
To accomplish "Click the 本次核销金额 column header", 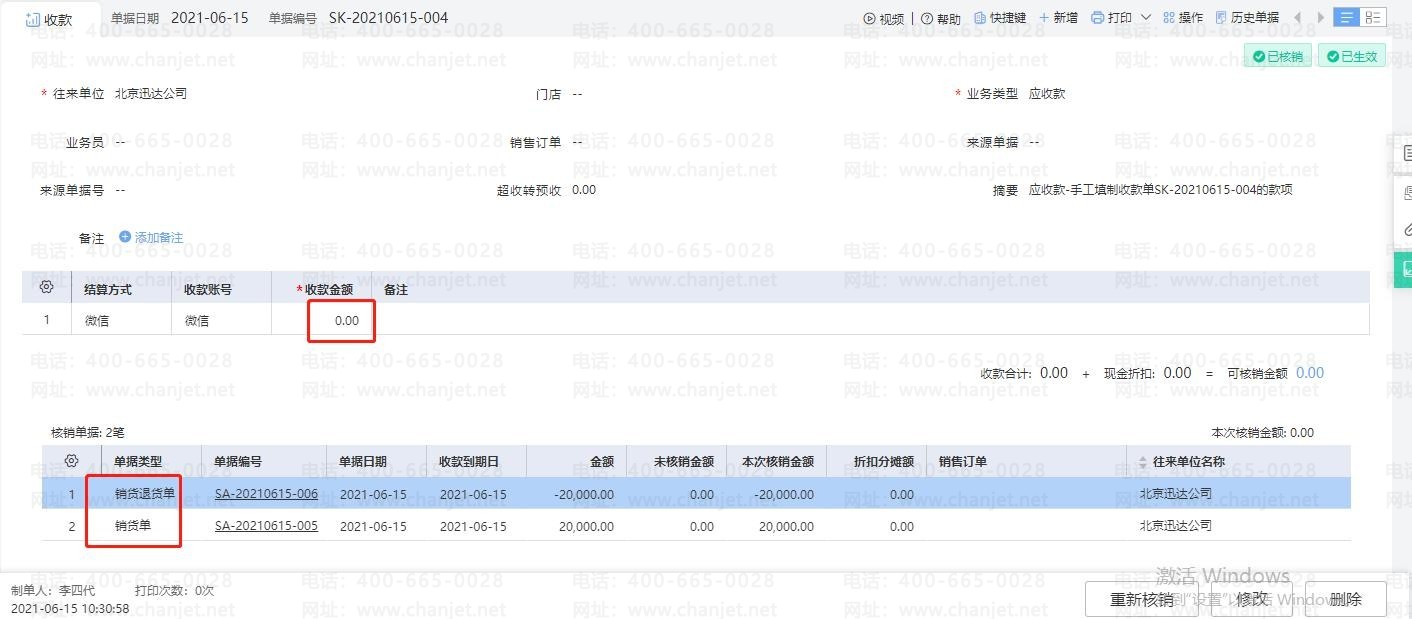I will tap(777, 461).
